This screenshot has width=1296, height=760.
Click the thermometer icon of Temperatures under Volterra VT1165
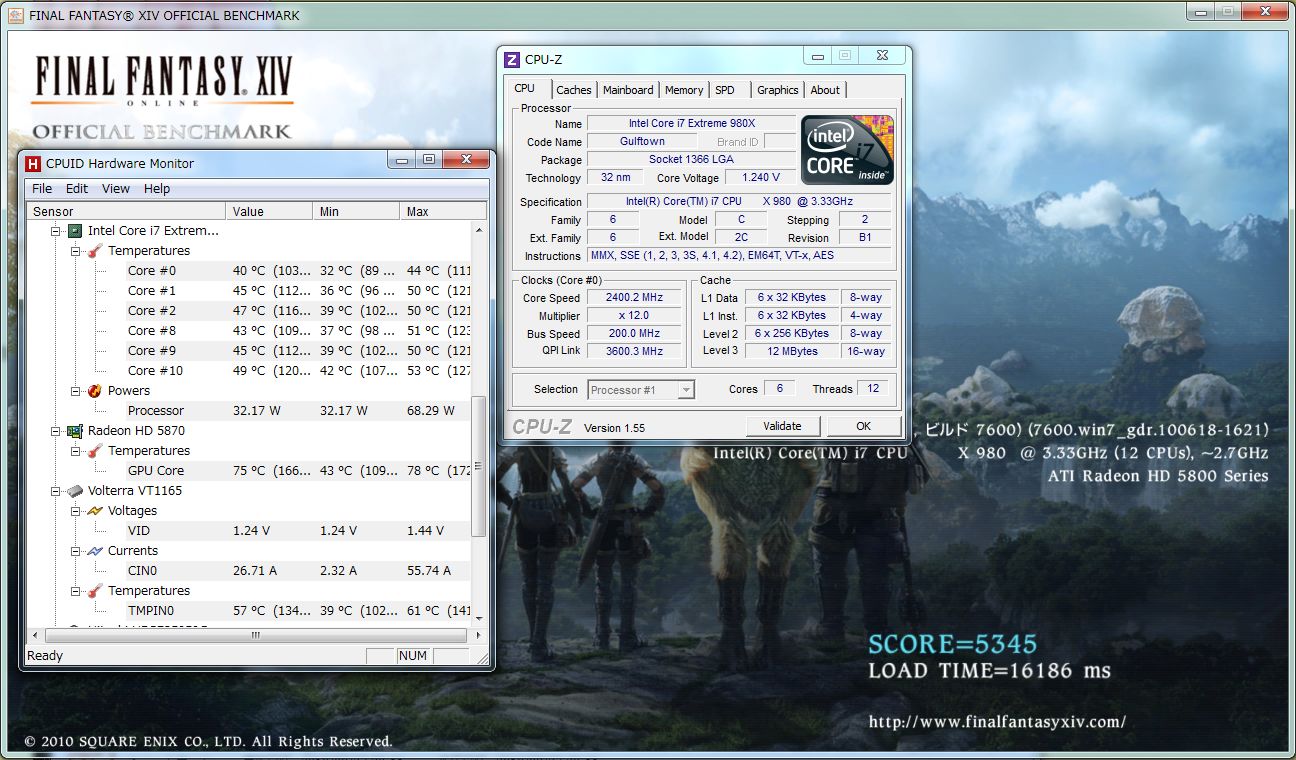coord(95,591)
